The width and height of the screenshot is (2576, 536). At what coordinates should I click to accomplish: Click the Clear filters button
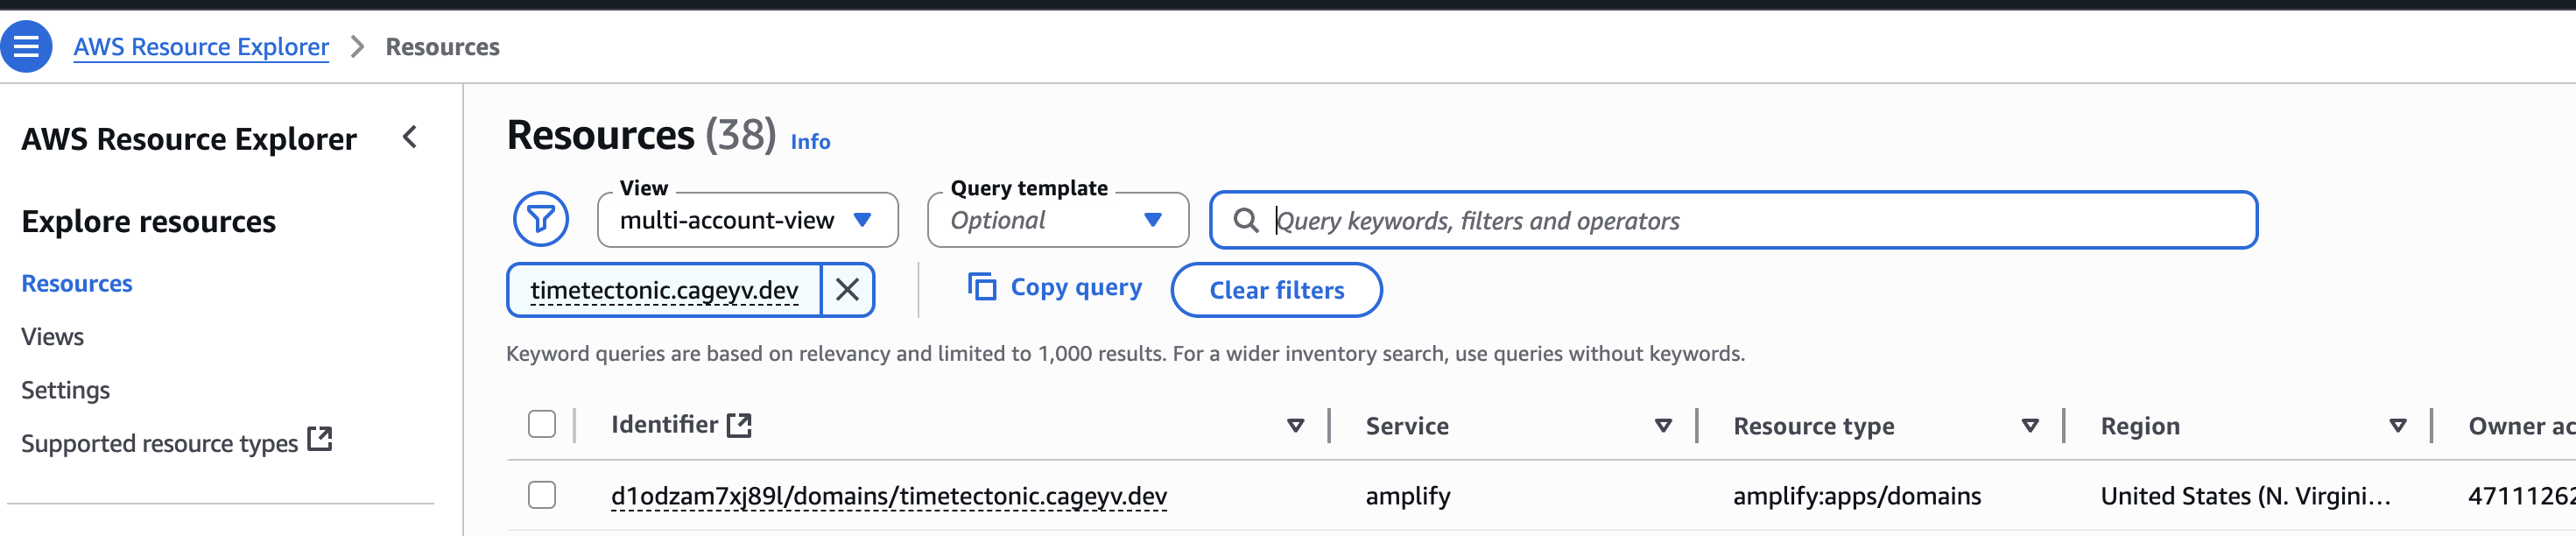click(x=1276, y=290)
